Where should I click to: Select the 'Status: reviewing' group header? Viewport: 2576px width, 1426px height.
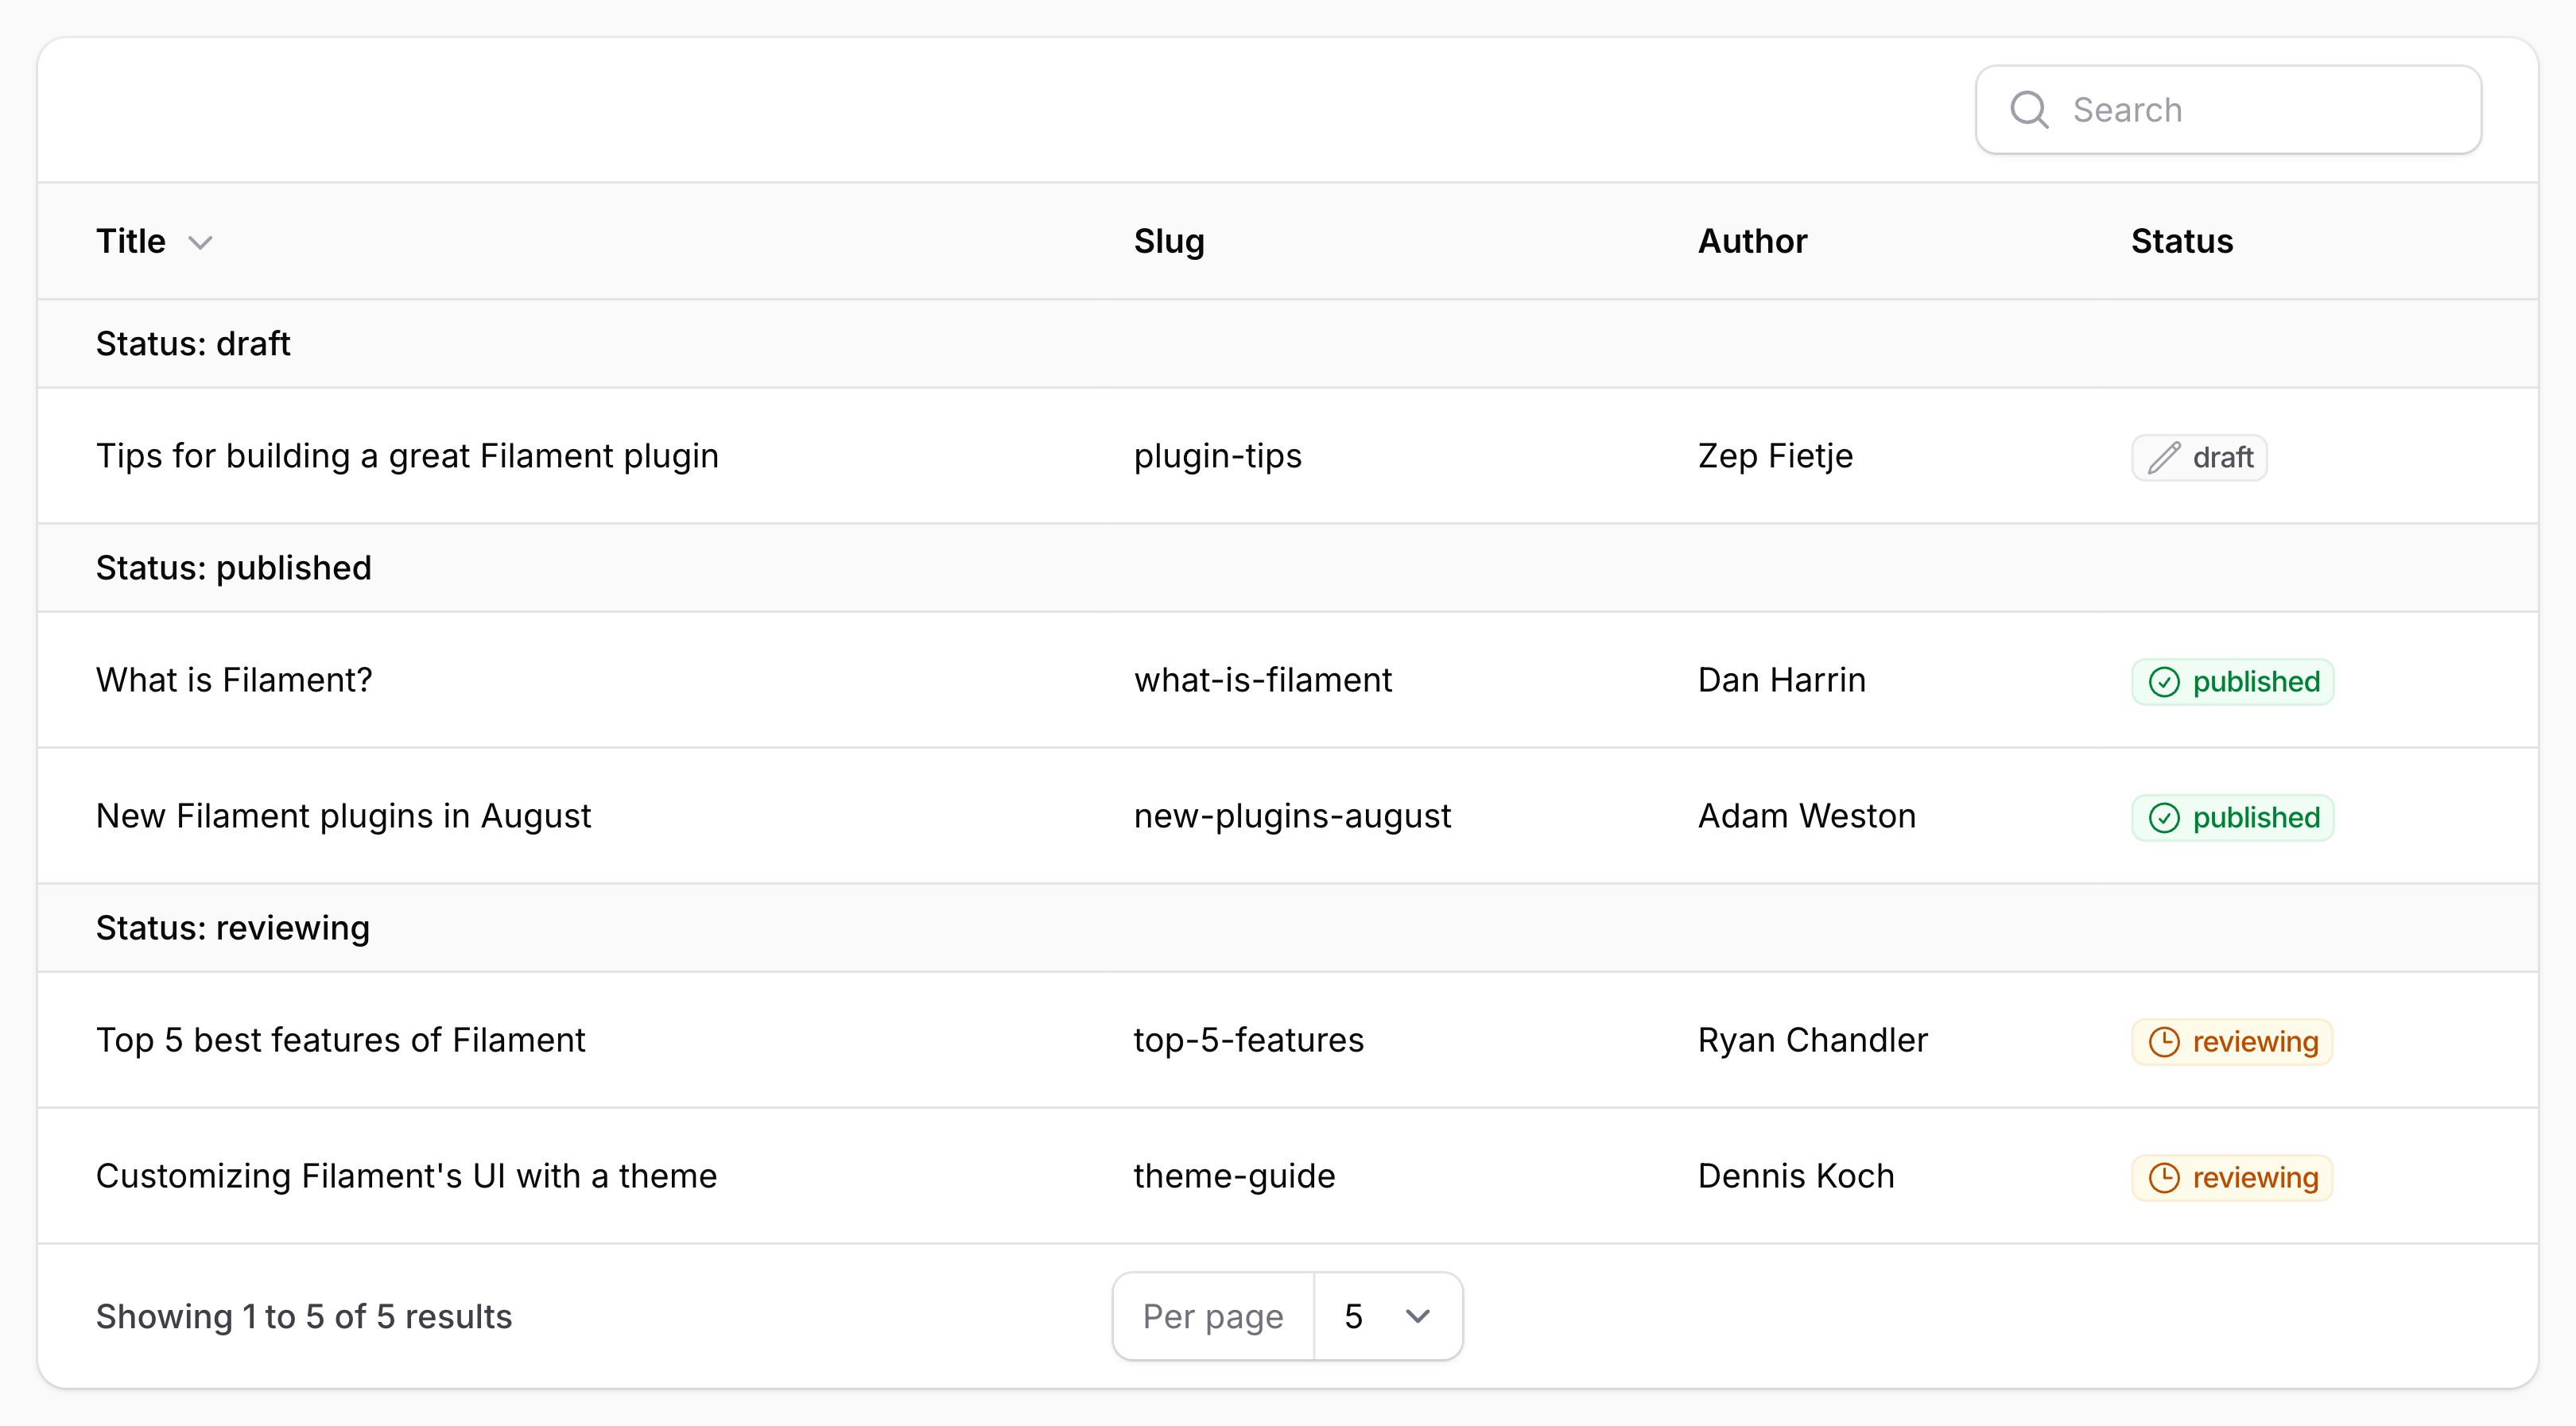click(x=1288, y=928)
